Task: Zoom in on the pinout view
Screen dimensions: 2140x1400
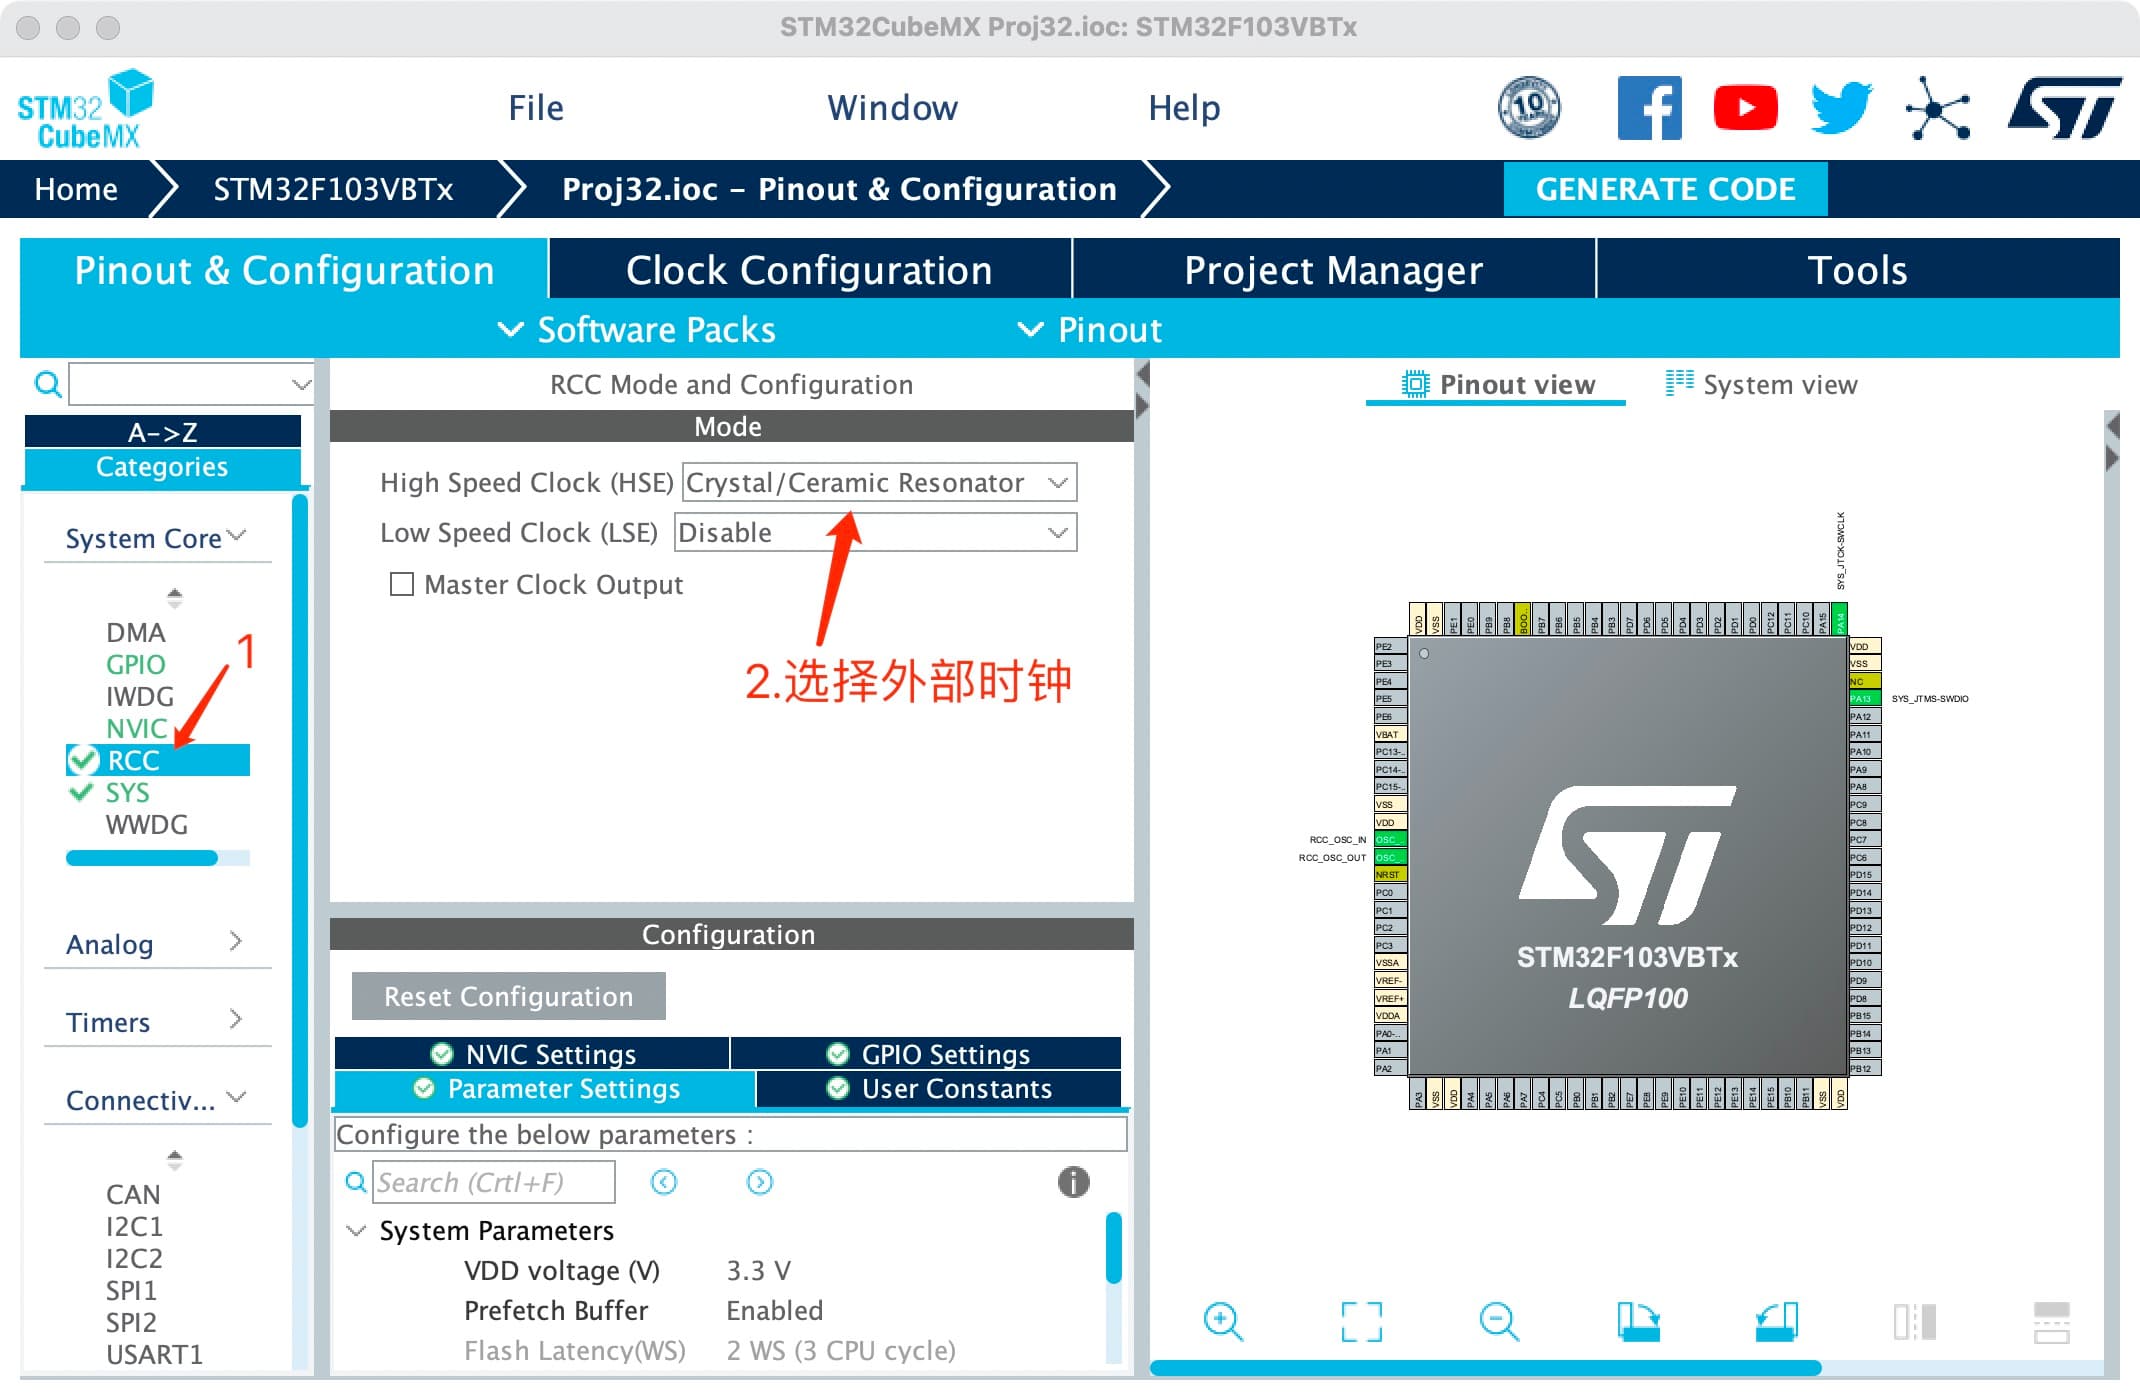Action: click(x=1223, y=1322)
